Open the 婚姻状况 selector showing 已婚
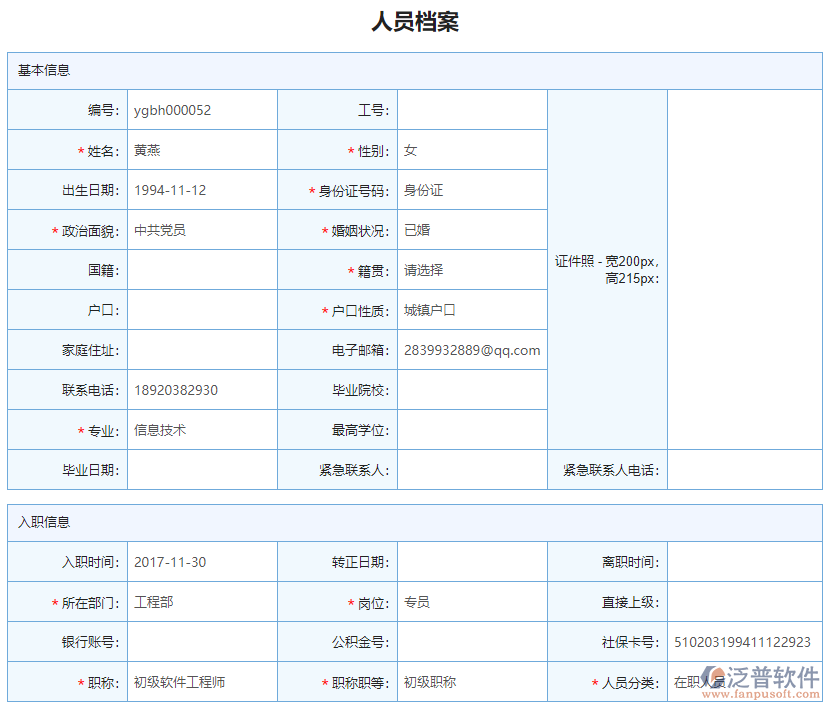The image size is (830, 710). [470, 229]
